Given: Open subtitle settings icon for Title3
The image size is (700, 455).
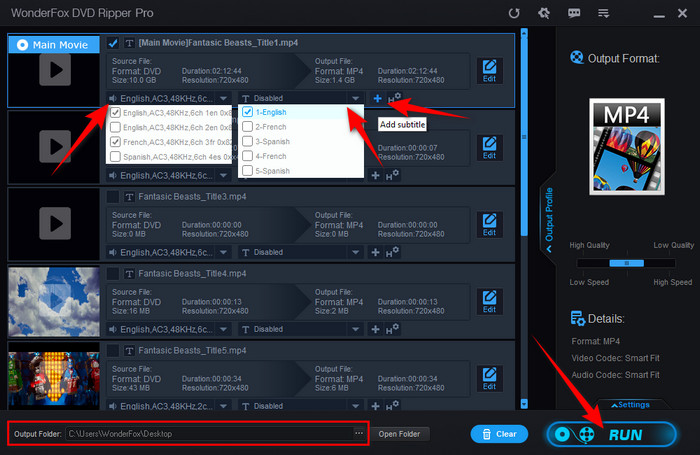Looking at the screenshot, I should 392,252.
